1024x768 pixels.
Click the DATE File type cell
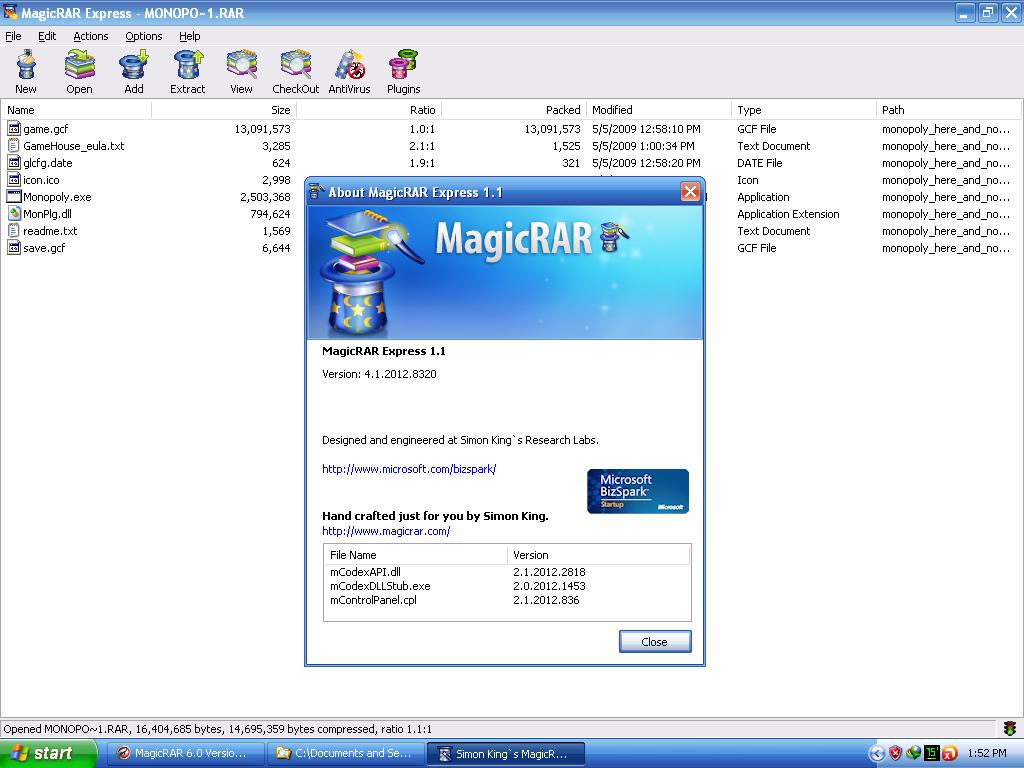(x=760, y=163)
